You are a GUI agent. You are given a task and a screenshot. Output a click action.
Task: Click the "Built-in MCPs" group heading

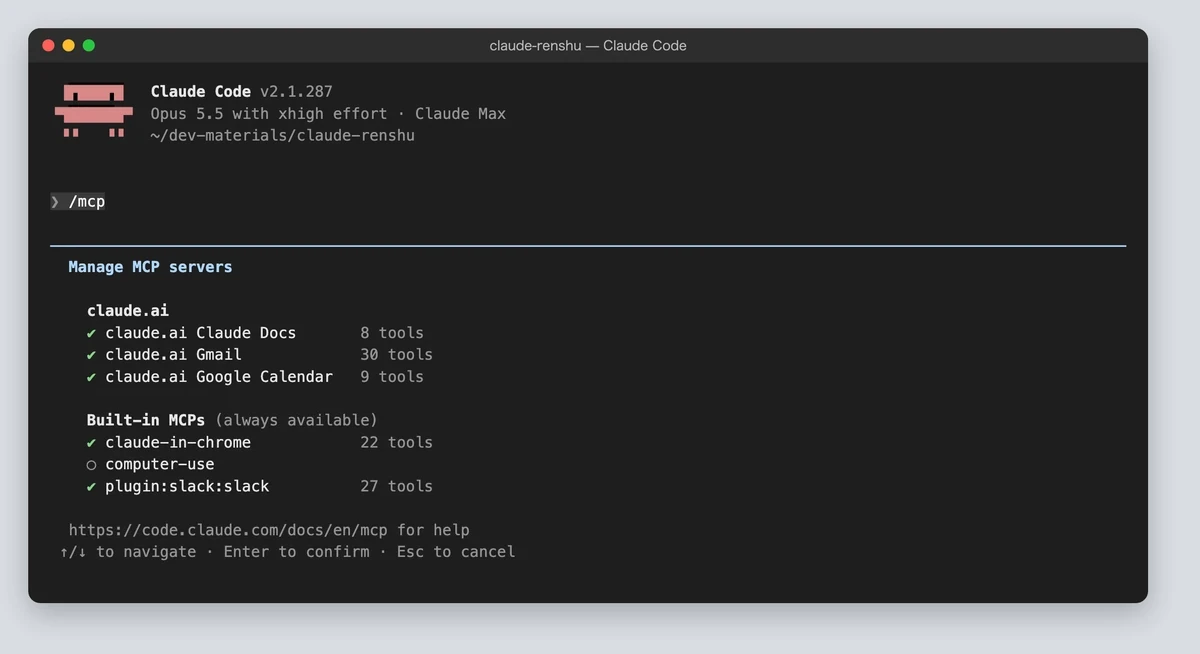[x=146, y=420]
